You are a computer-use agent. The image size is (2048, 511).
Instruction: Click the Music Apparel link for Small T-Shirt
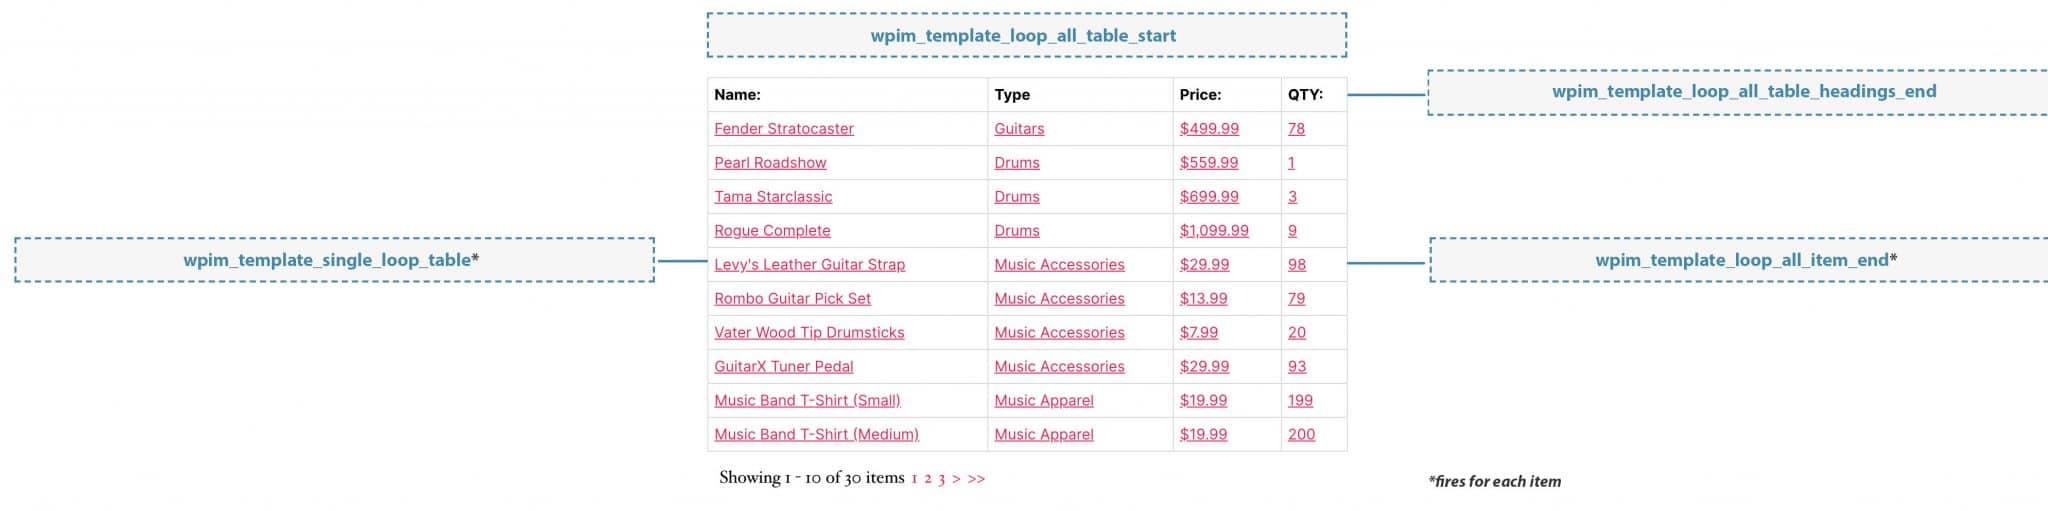click(1044, 401)
